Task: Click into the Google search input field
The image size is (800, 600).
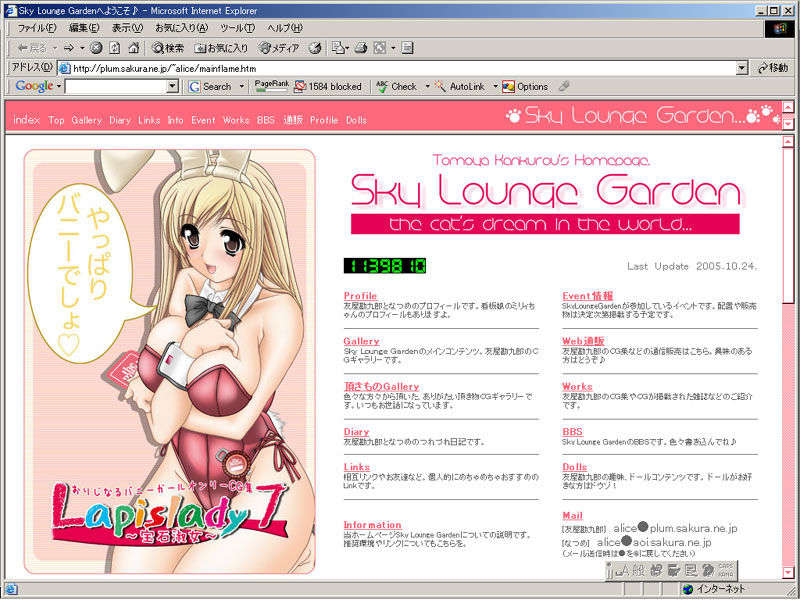Action: 116,86
